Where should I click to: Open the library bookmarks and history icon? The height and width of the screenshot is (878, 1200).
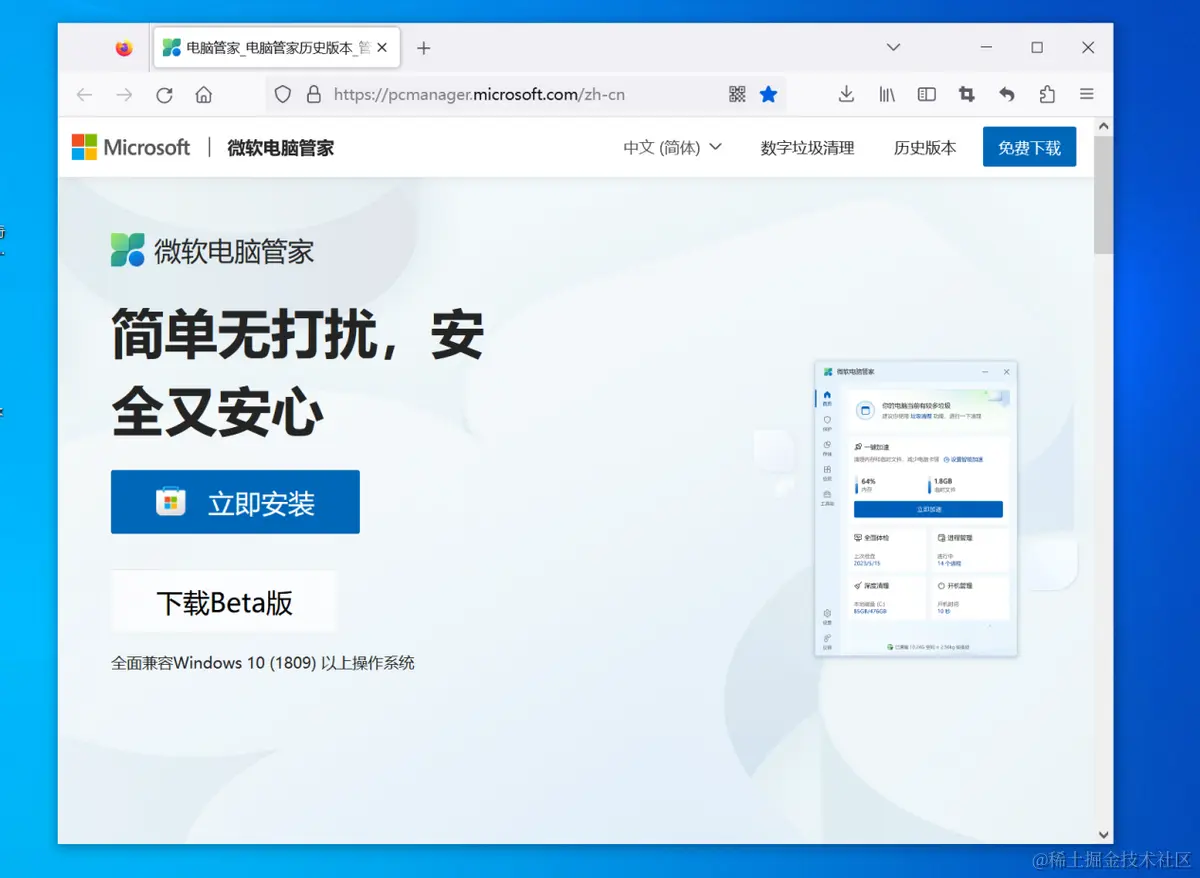pos(887,95)
